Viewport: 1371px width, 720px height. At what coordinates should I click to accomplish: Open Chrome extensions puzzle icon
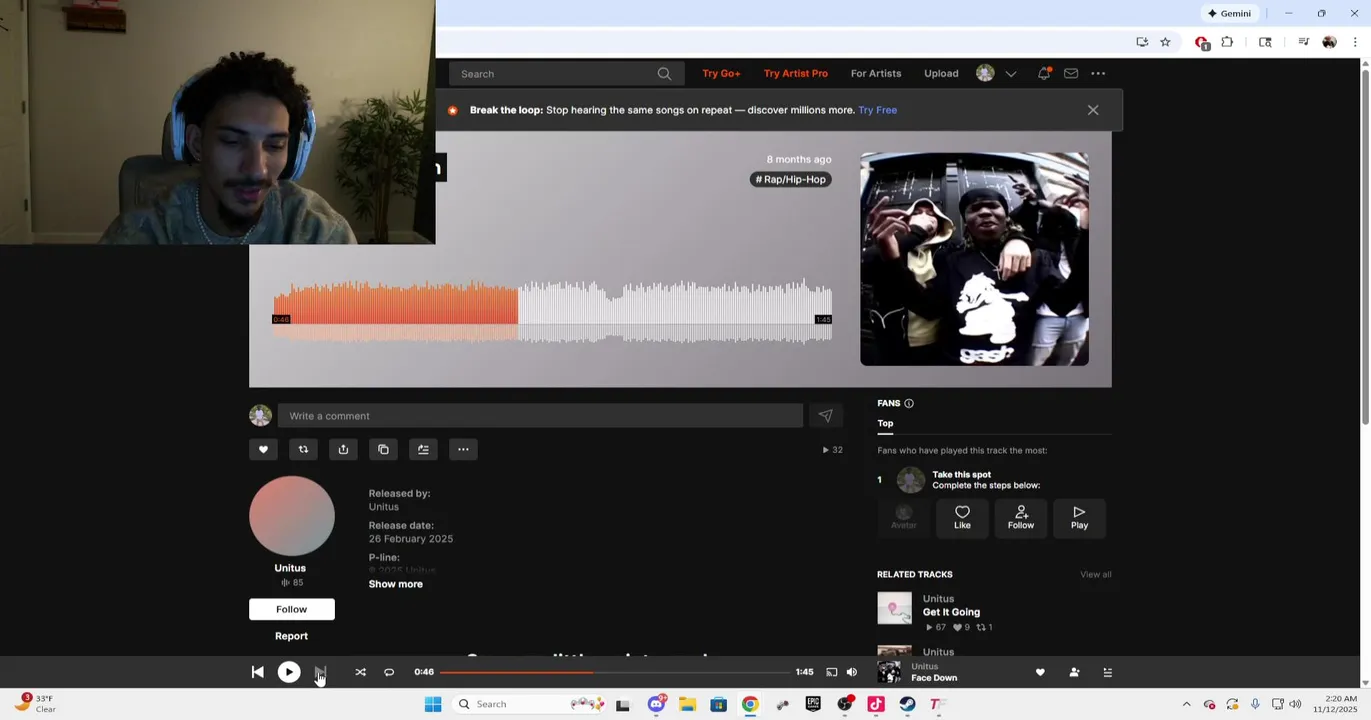1227,42
